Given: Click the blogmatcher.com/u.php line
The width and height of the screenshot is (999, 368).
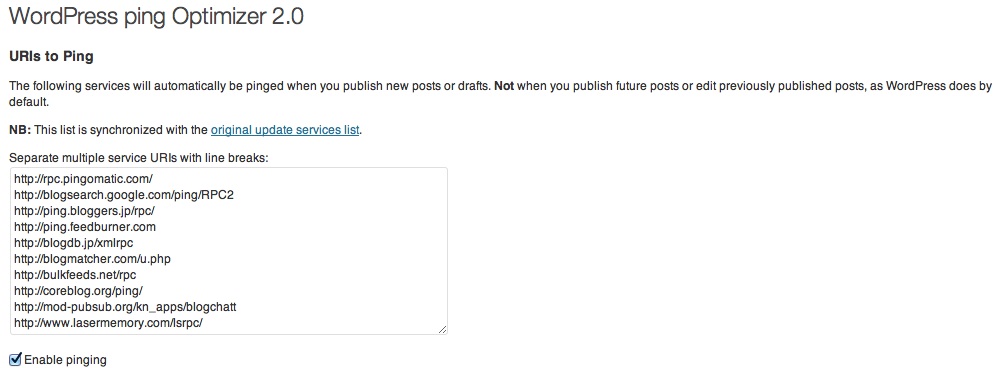Looking at the screenshot, I should 92,259.
